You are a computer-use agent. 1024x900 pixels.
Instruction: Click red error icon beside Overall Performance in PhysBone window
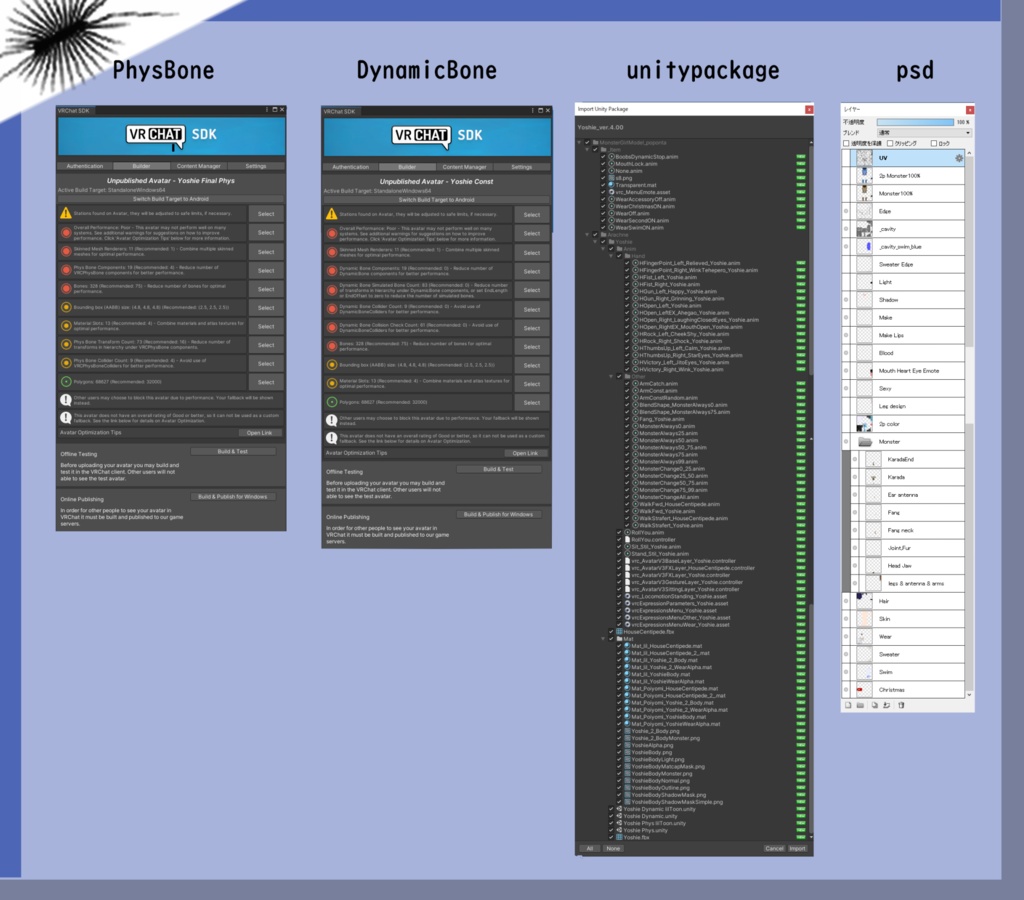[x=66, y=233]
